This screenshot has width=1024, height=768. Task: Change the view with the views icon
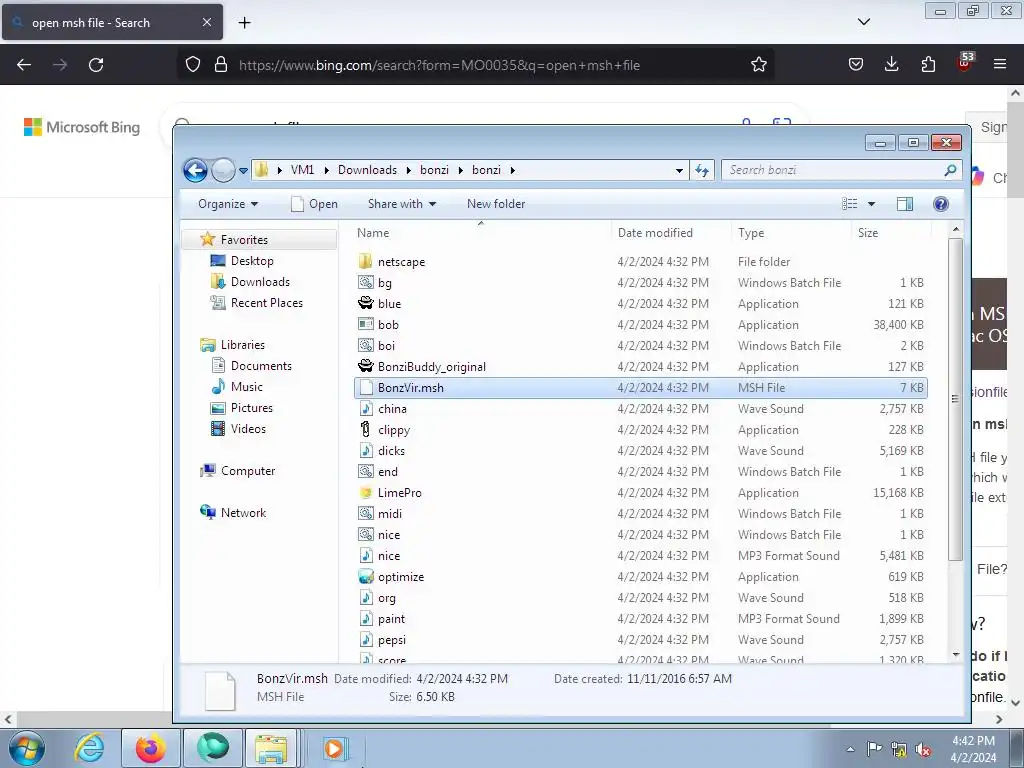[x=850, y=204]
